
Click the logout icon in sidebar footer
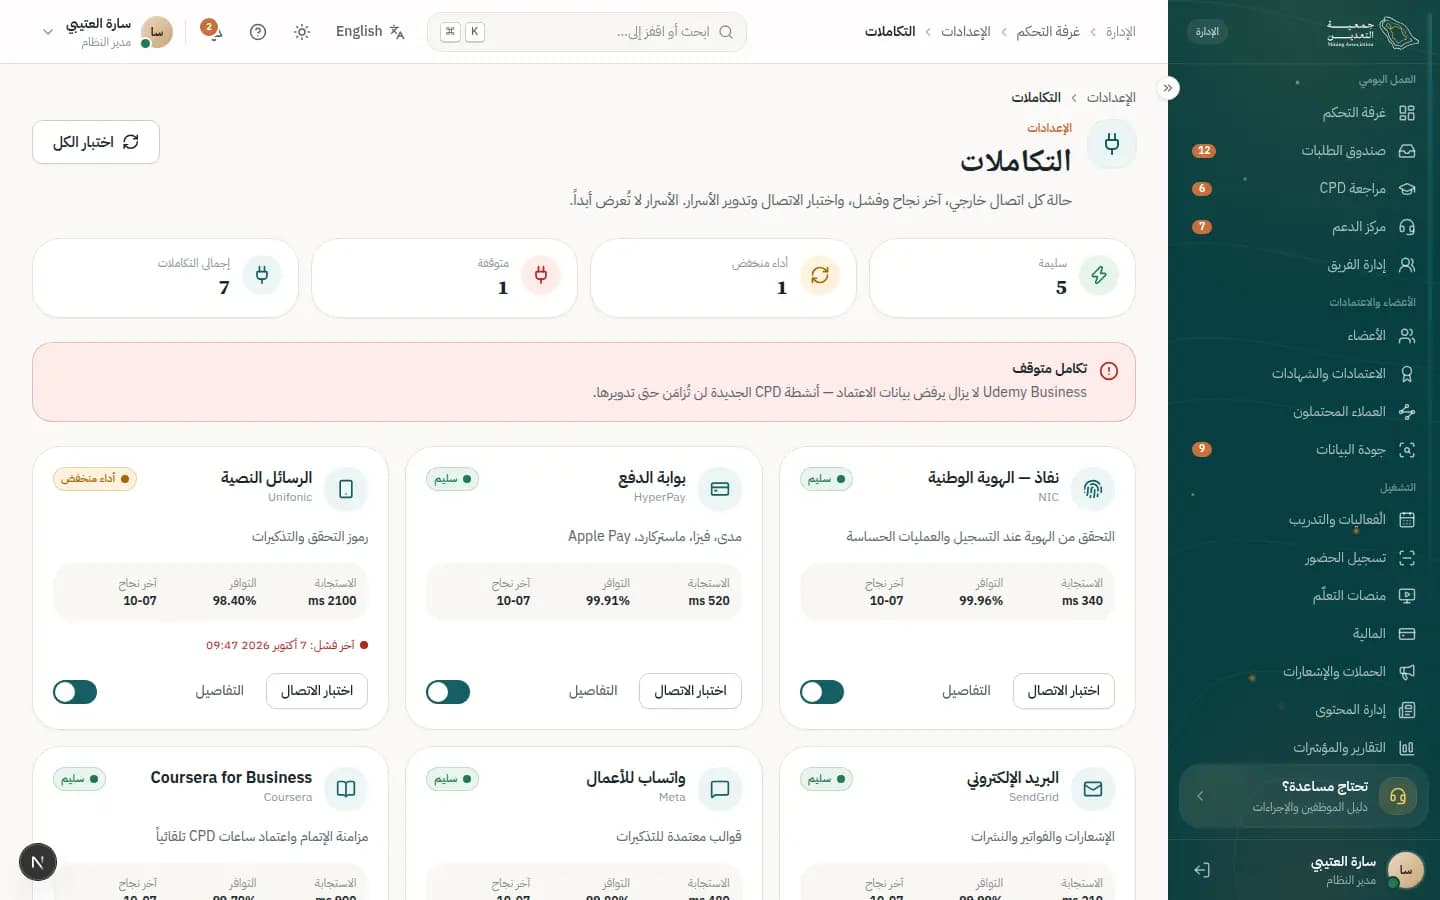1202,870
